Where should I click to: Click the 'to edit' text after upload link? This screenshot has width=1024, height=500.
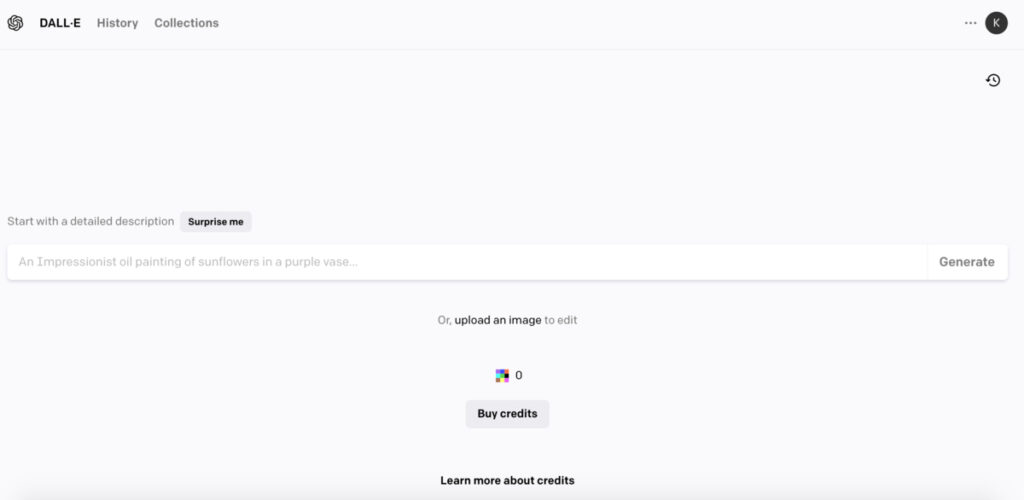[561, 320]
